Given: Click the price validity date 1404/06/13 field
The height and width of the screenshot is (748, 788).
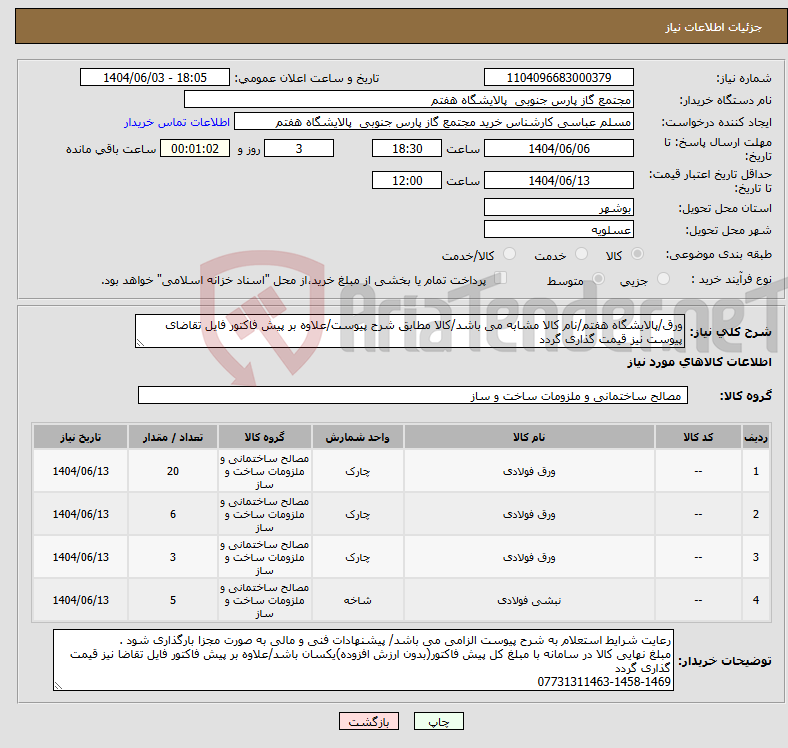Looking at the screenshot, I should 558,180.
